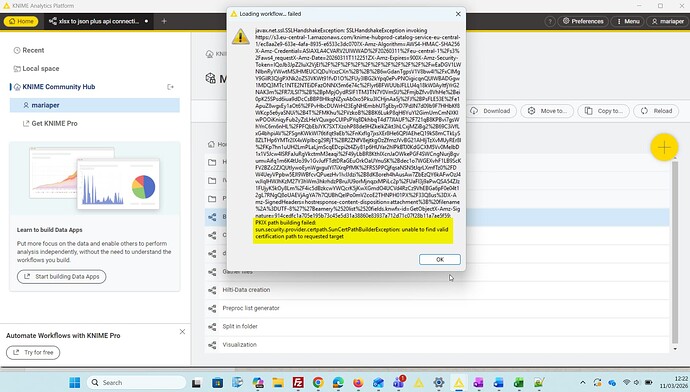Open the Settings gear icon in the taskbar

(x=438, y=383)
